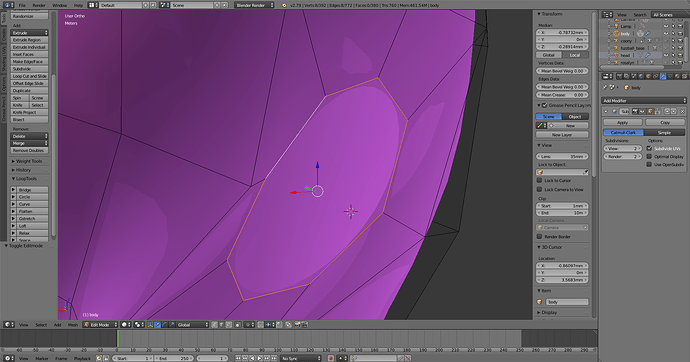Move the Subsurf modifier up
The height and width of the screenshot is (362, 690).
[667, 111]
